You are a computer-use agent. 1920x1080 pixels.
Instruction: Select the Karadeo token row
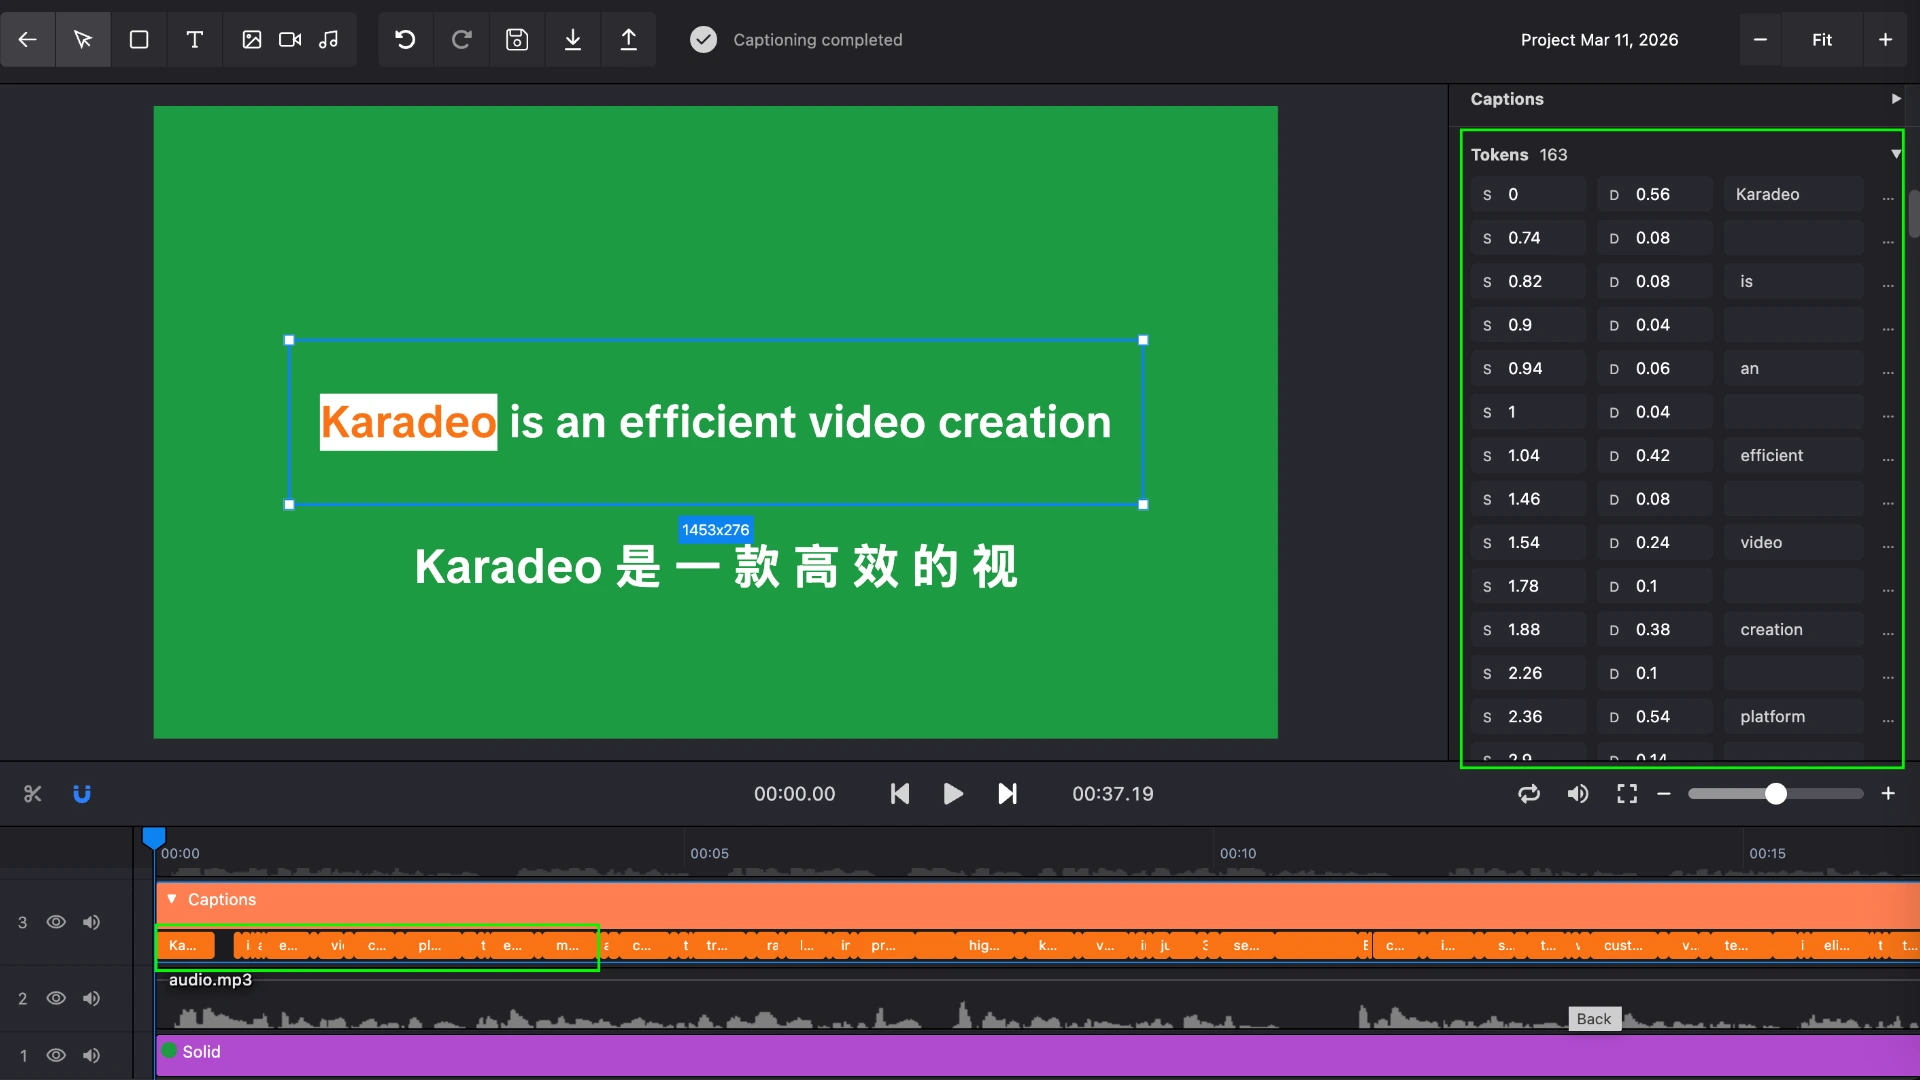pos(1790,194)
